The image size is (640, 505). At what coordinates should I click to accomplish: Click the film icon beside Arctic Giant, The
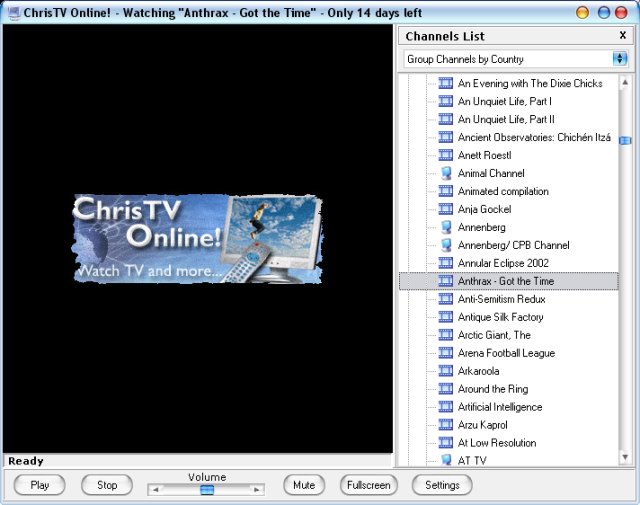coord(445,335)
